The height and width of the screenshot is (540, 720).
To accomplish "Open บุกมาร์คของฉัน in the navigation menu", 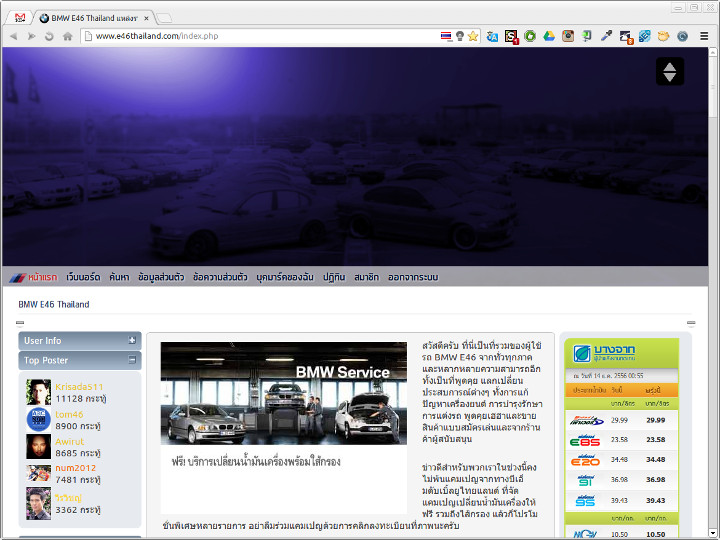I will tap(285, 277).
